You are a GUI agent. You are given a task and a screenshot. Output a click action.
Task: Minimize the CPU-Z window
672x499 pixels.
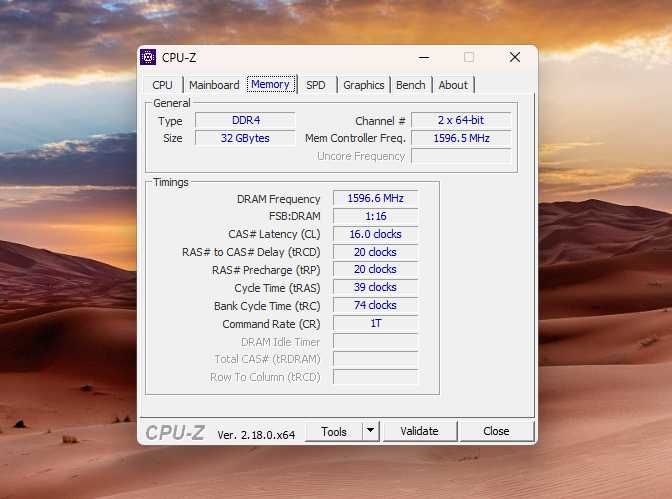pos(424,57)
